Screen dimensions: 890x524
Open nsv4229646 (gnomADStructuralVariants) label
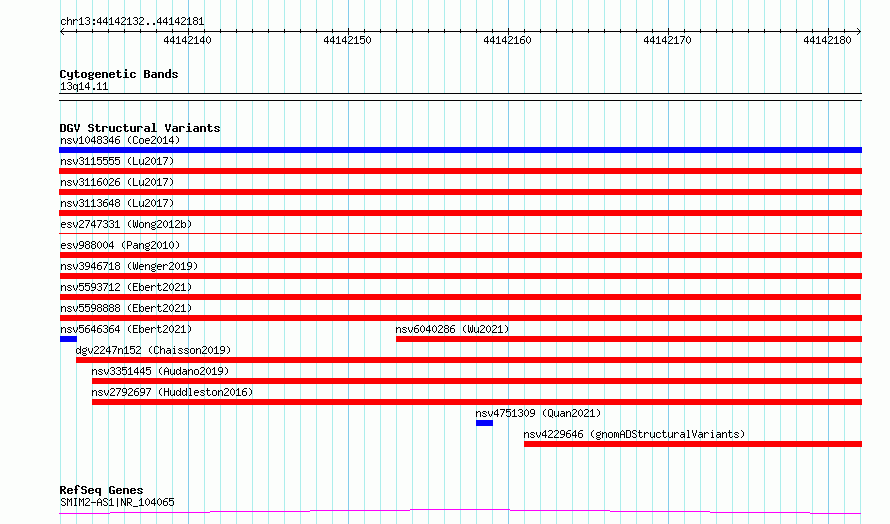[x=634, y=434]
